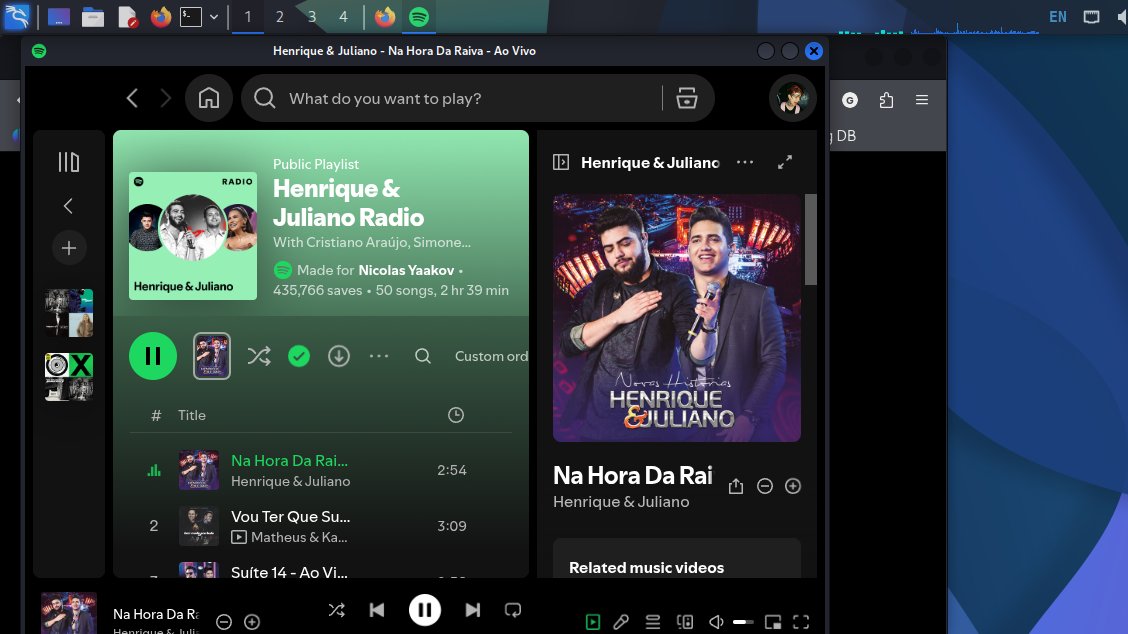Viewport: 1128px width, 634px height.
Task: Expand the Now Playing panel to full view
Action: [x=785, y=162]
